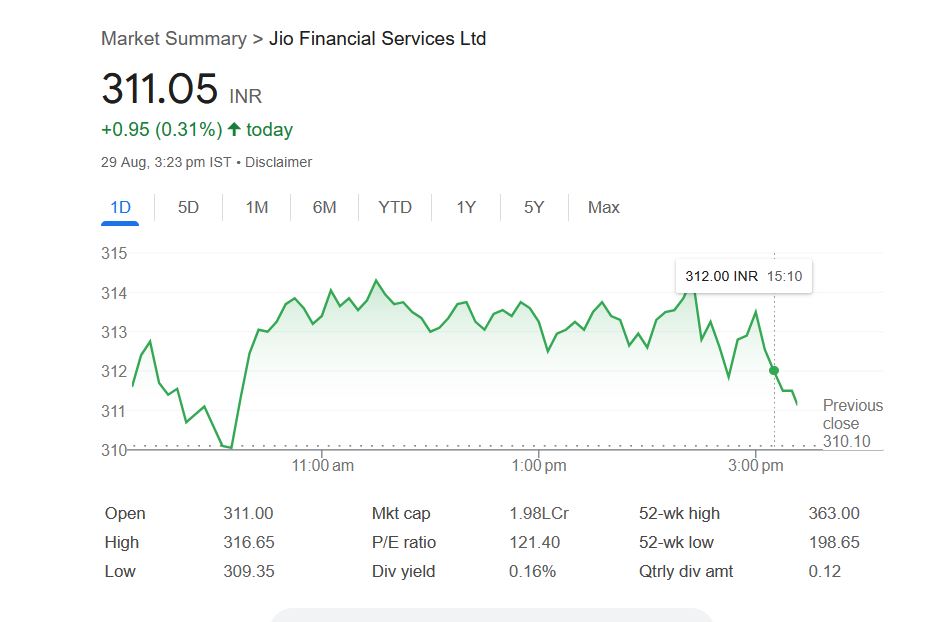Switch to the 5D chart tab
Viewport: 946px width, 622px height.
[x=188, y=208]
